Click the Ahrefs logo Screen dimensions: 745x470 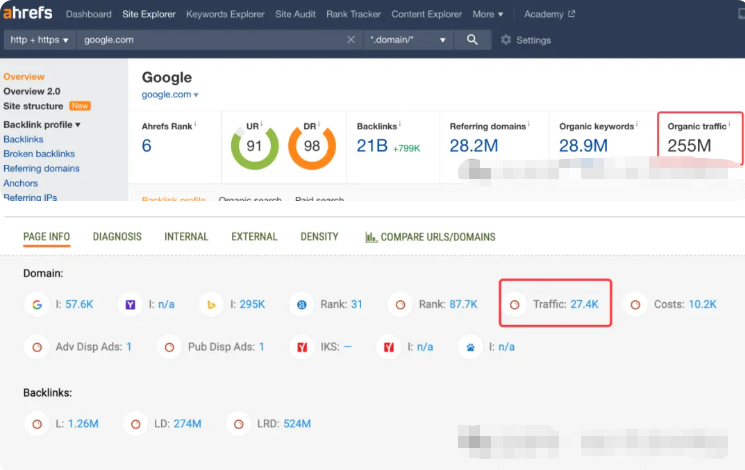click(27, 14)
